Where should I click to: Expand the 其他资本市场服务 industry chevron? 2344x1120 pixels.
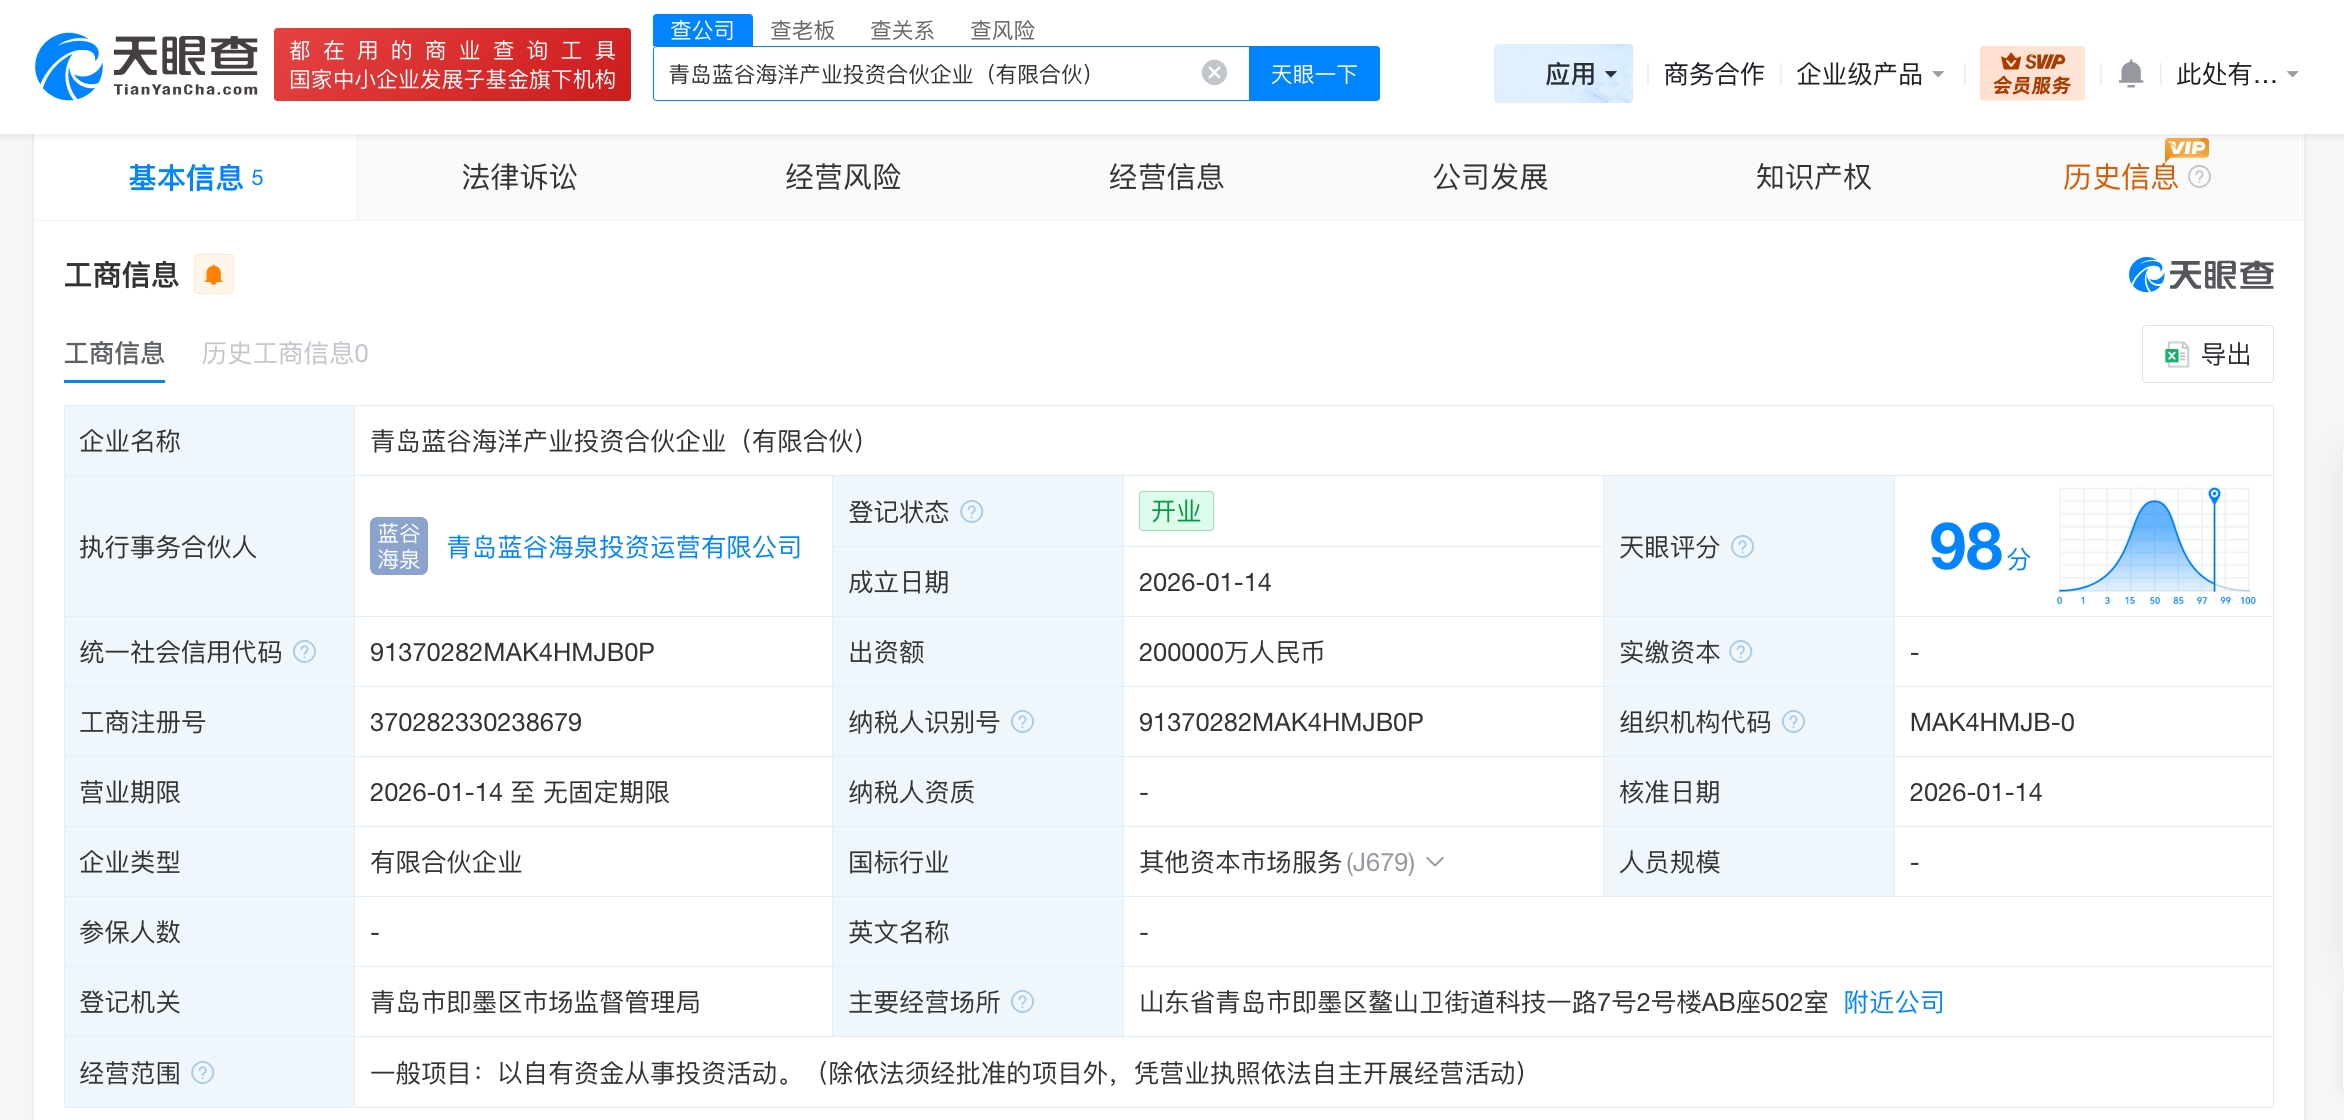1435,862
